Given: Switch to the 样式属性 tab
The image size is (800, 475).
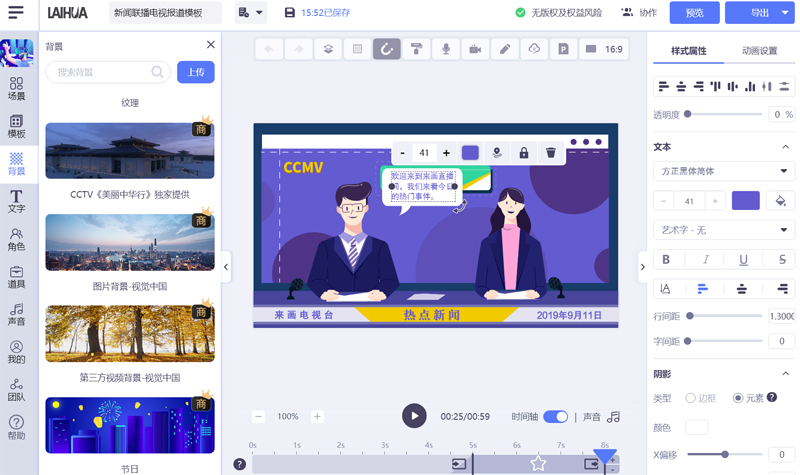Looking at the screenshot, I should [x=688, y=51].
